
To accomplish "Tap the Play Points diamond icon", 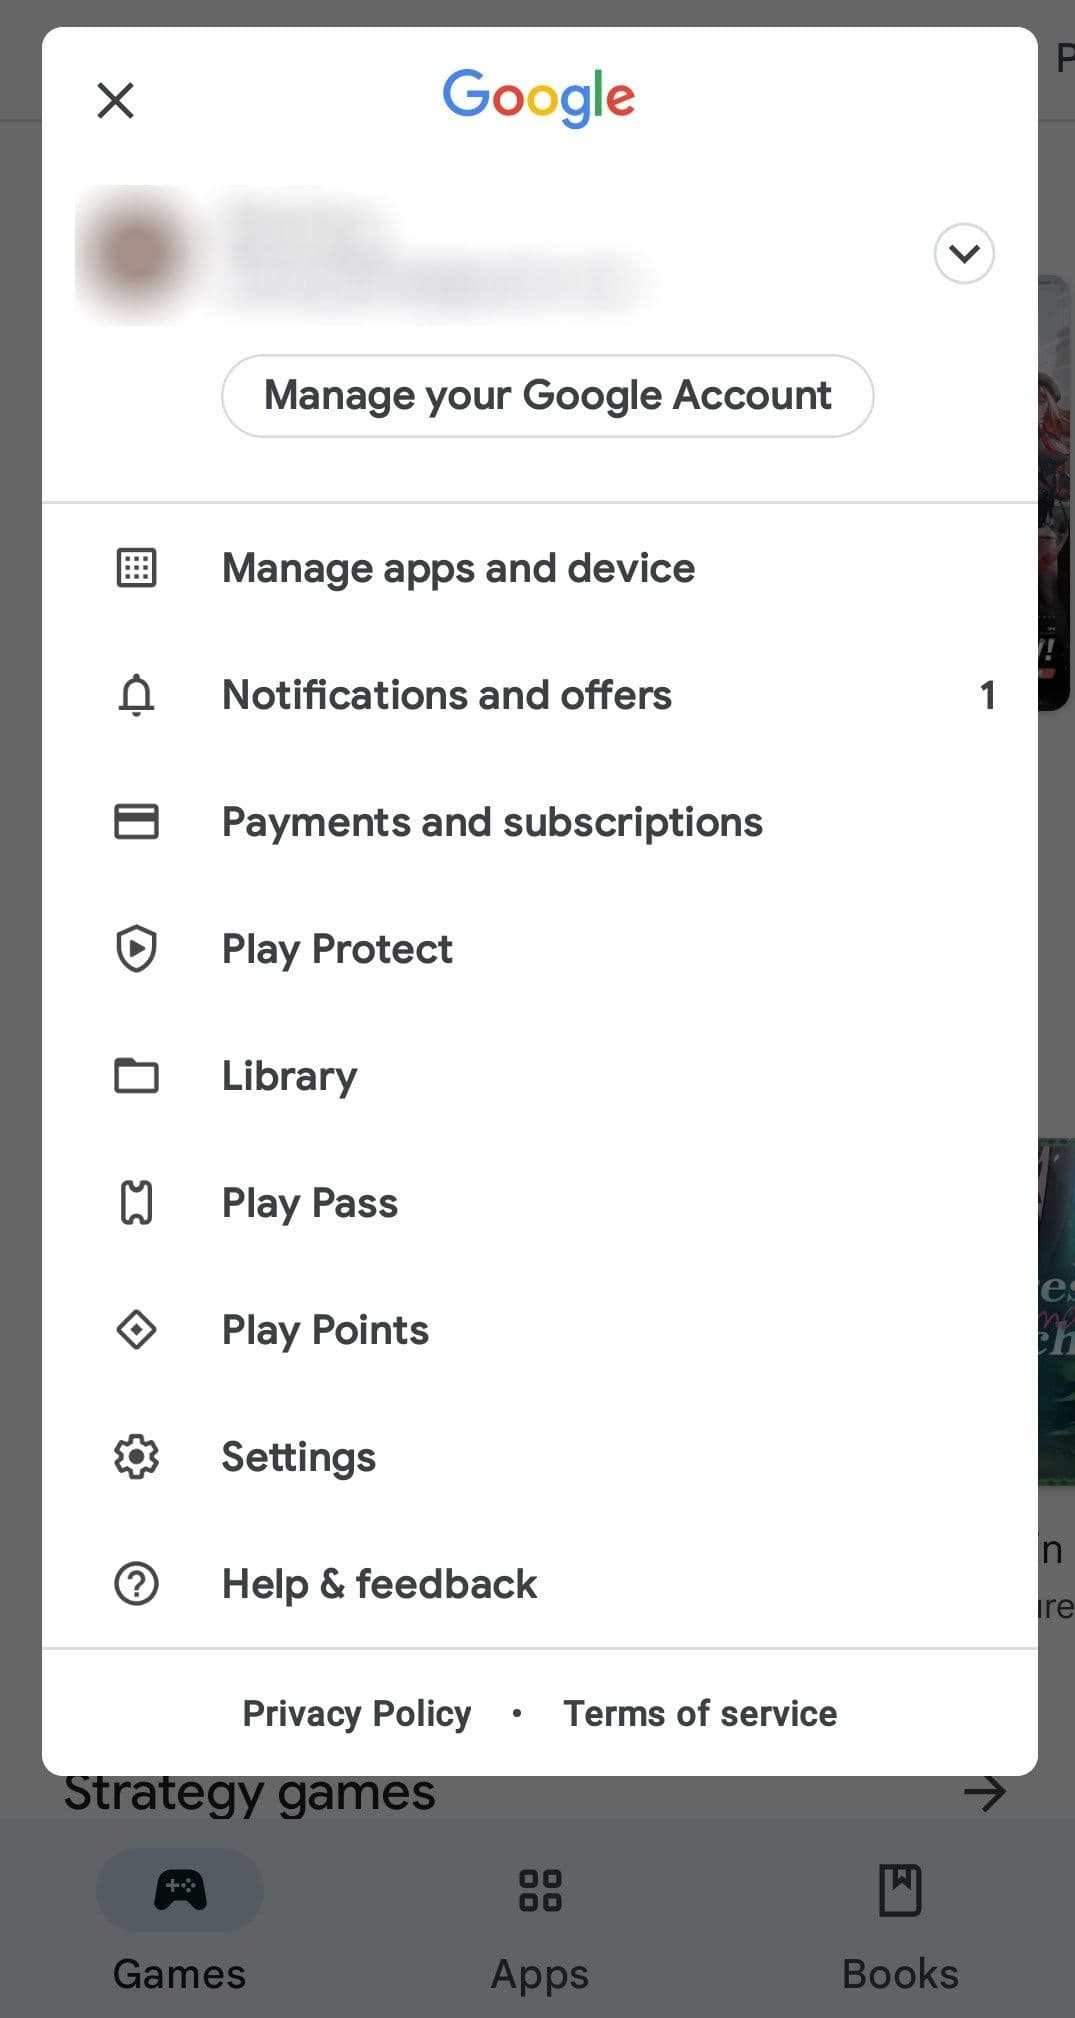I will 136,1330.
